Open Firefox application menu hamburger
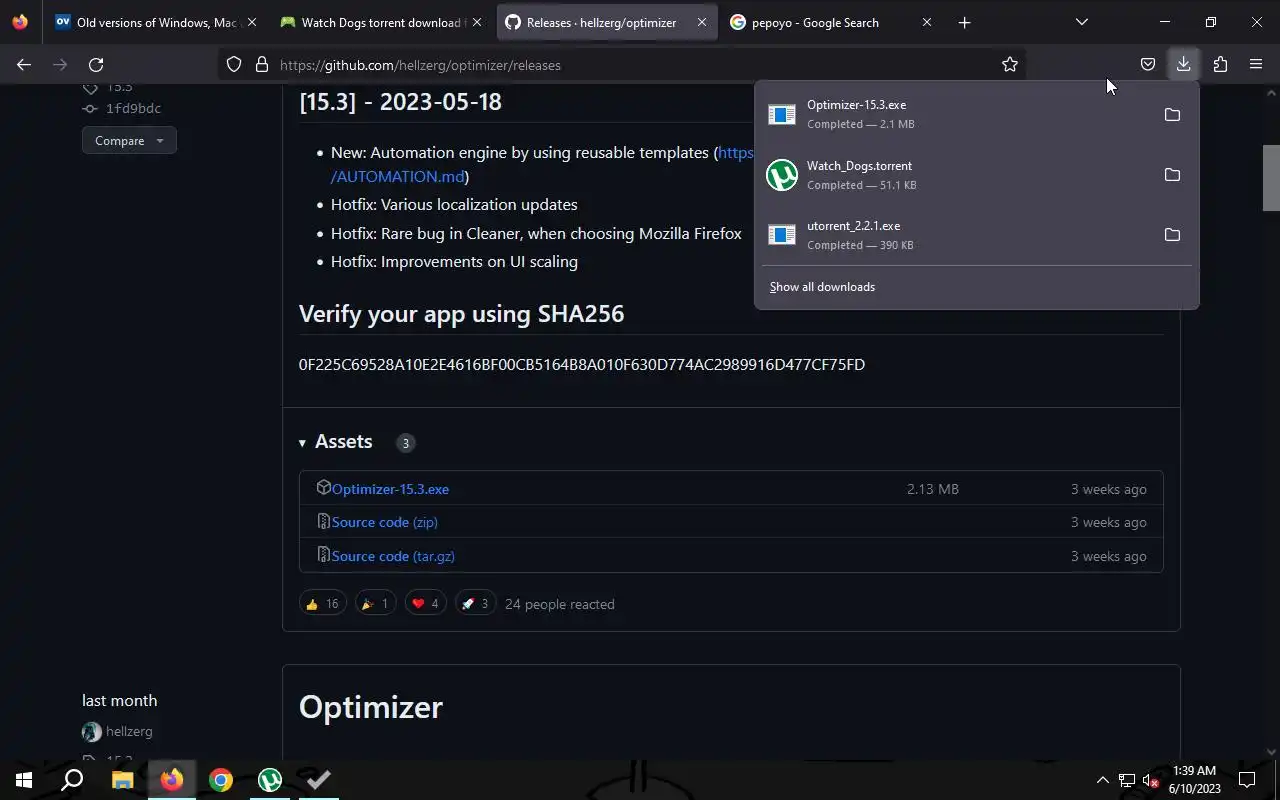Screen dimensions: 1280x800 1256,64
